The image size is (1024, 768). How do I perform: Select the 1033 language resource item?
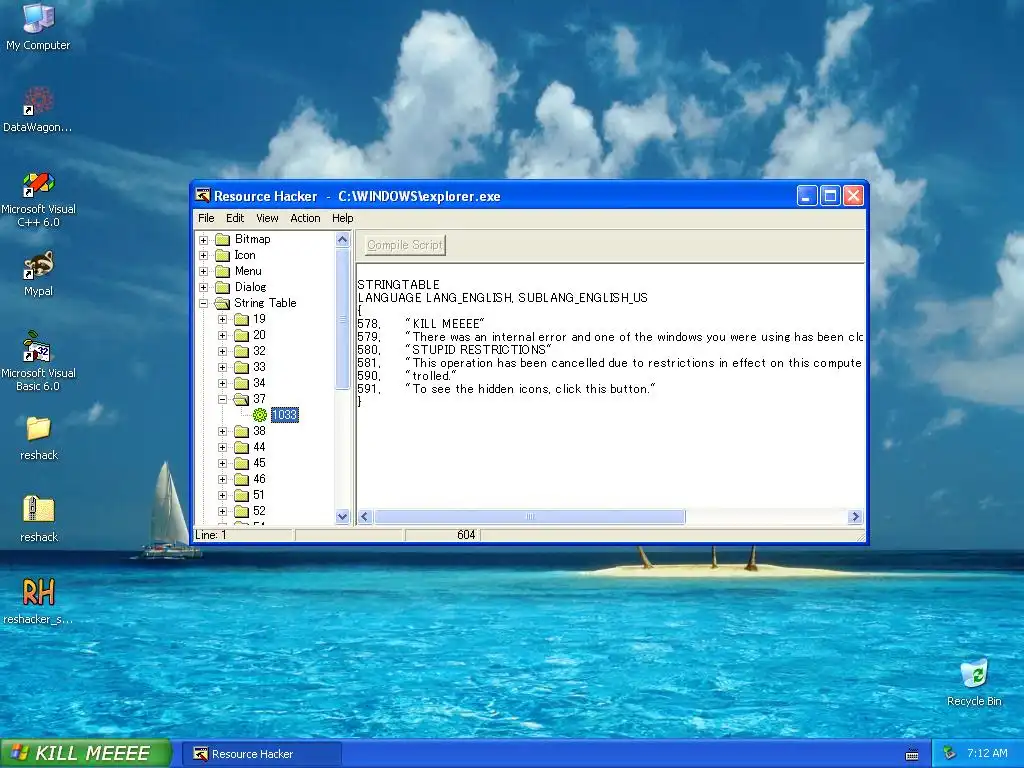pos(284,415)
